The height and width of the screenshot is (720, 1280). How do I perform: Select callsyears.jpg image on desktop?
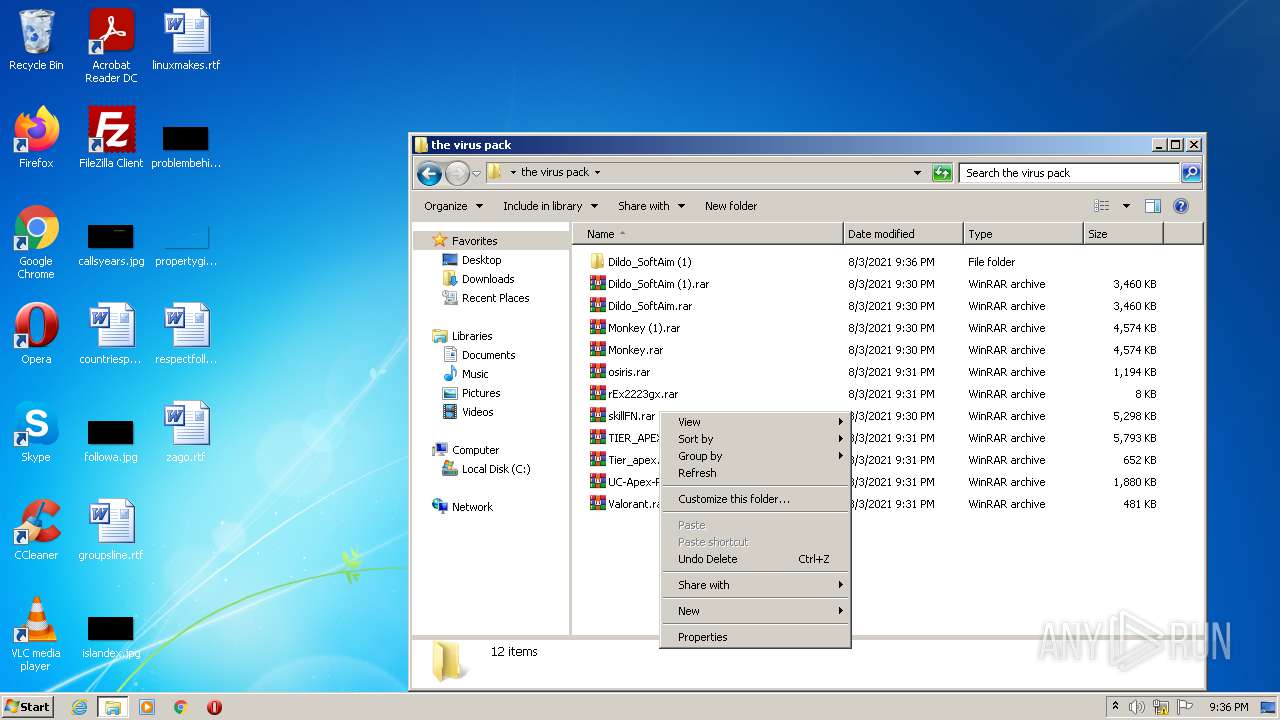coord(111,245)
